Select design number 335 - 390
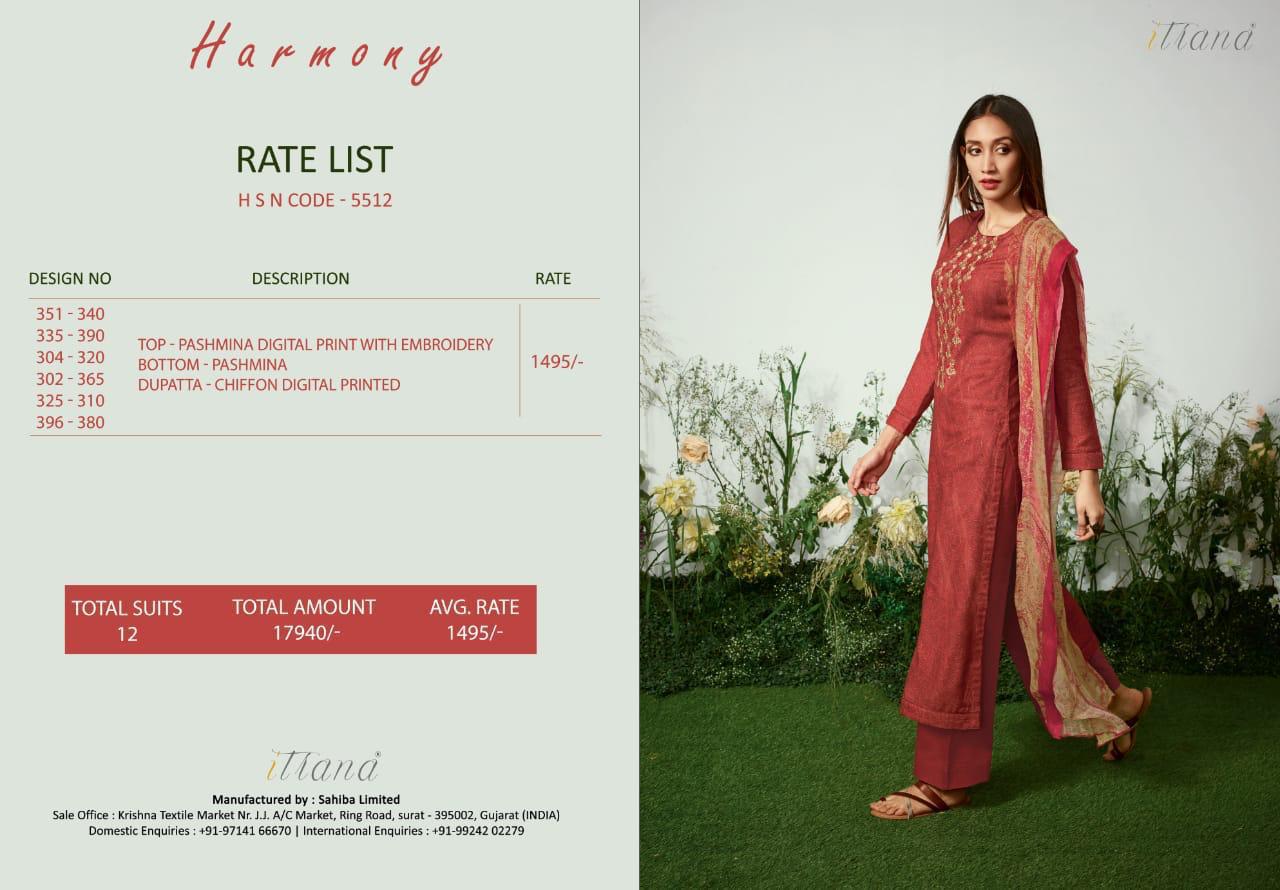 pyautogui.click(x=70, y=336)
